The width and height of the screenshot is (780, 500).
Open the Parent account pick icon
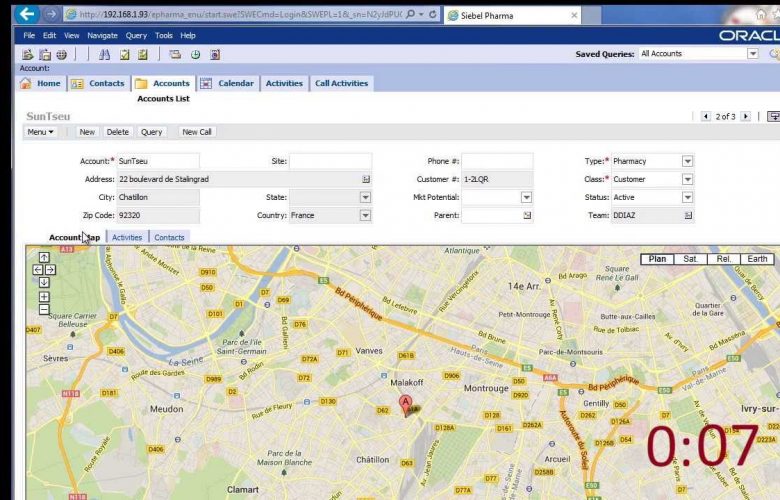pos(527,215)
